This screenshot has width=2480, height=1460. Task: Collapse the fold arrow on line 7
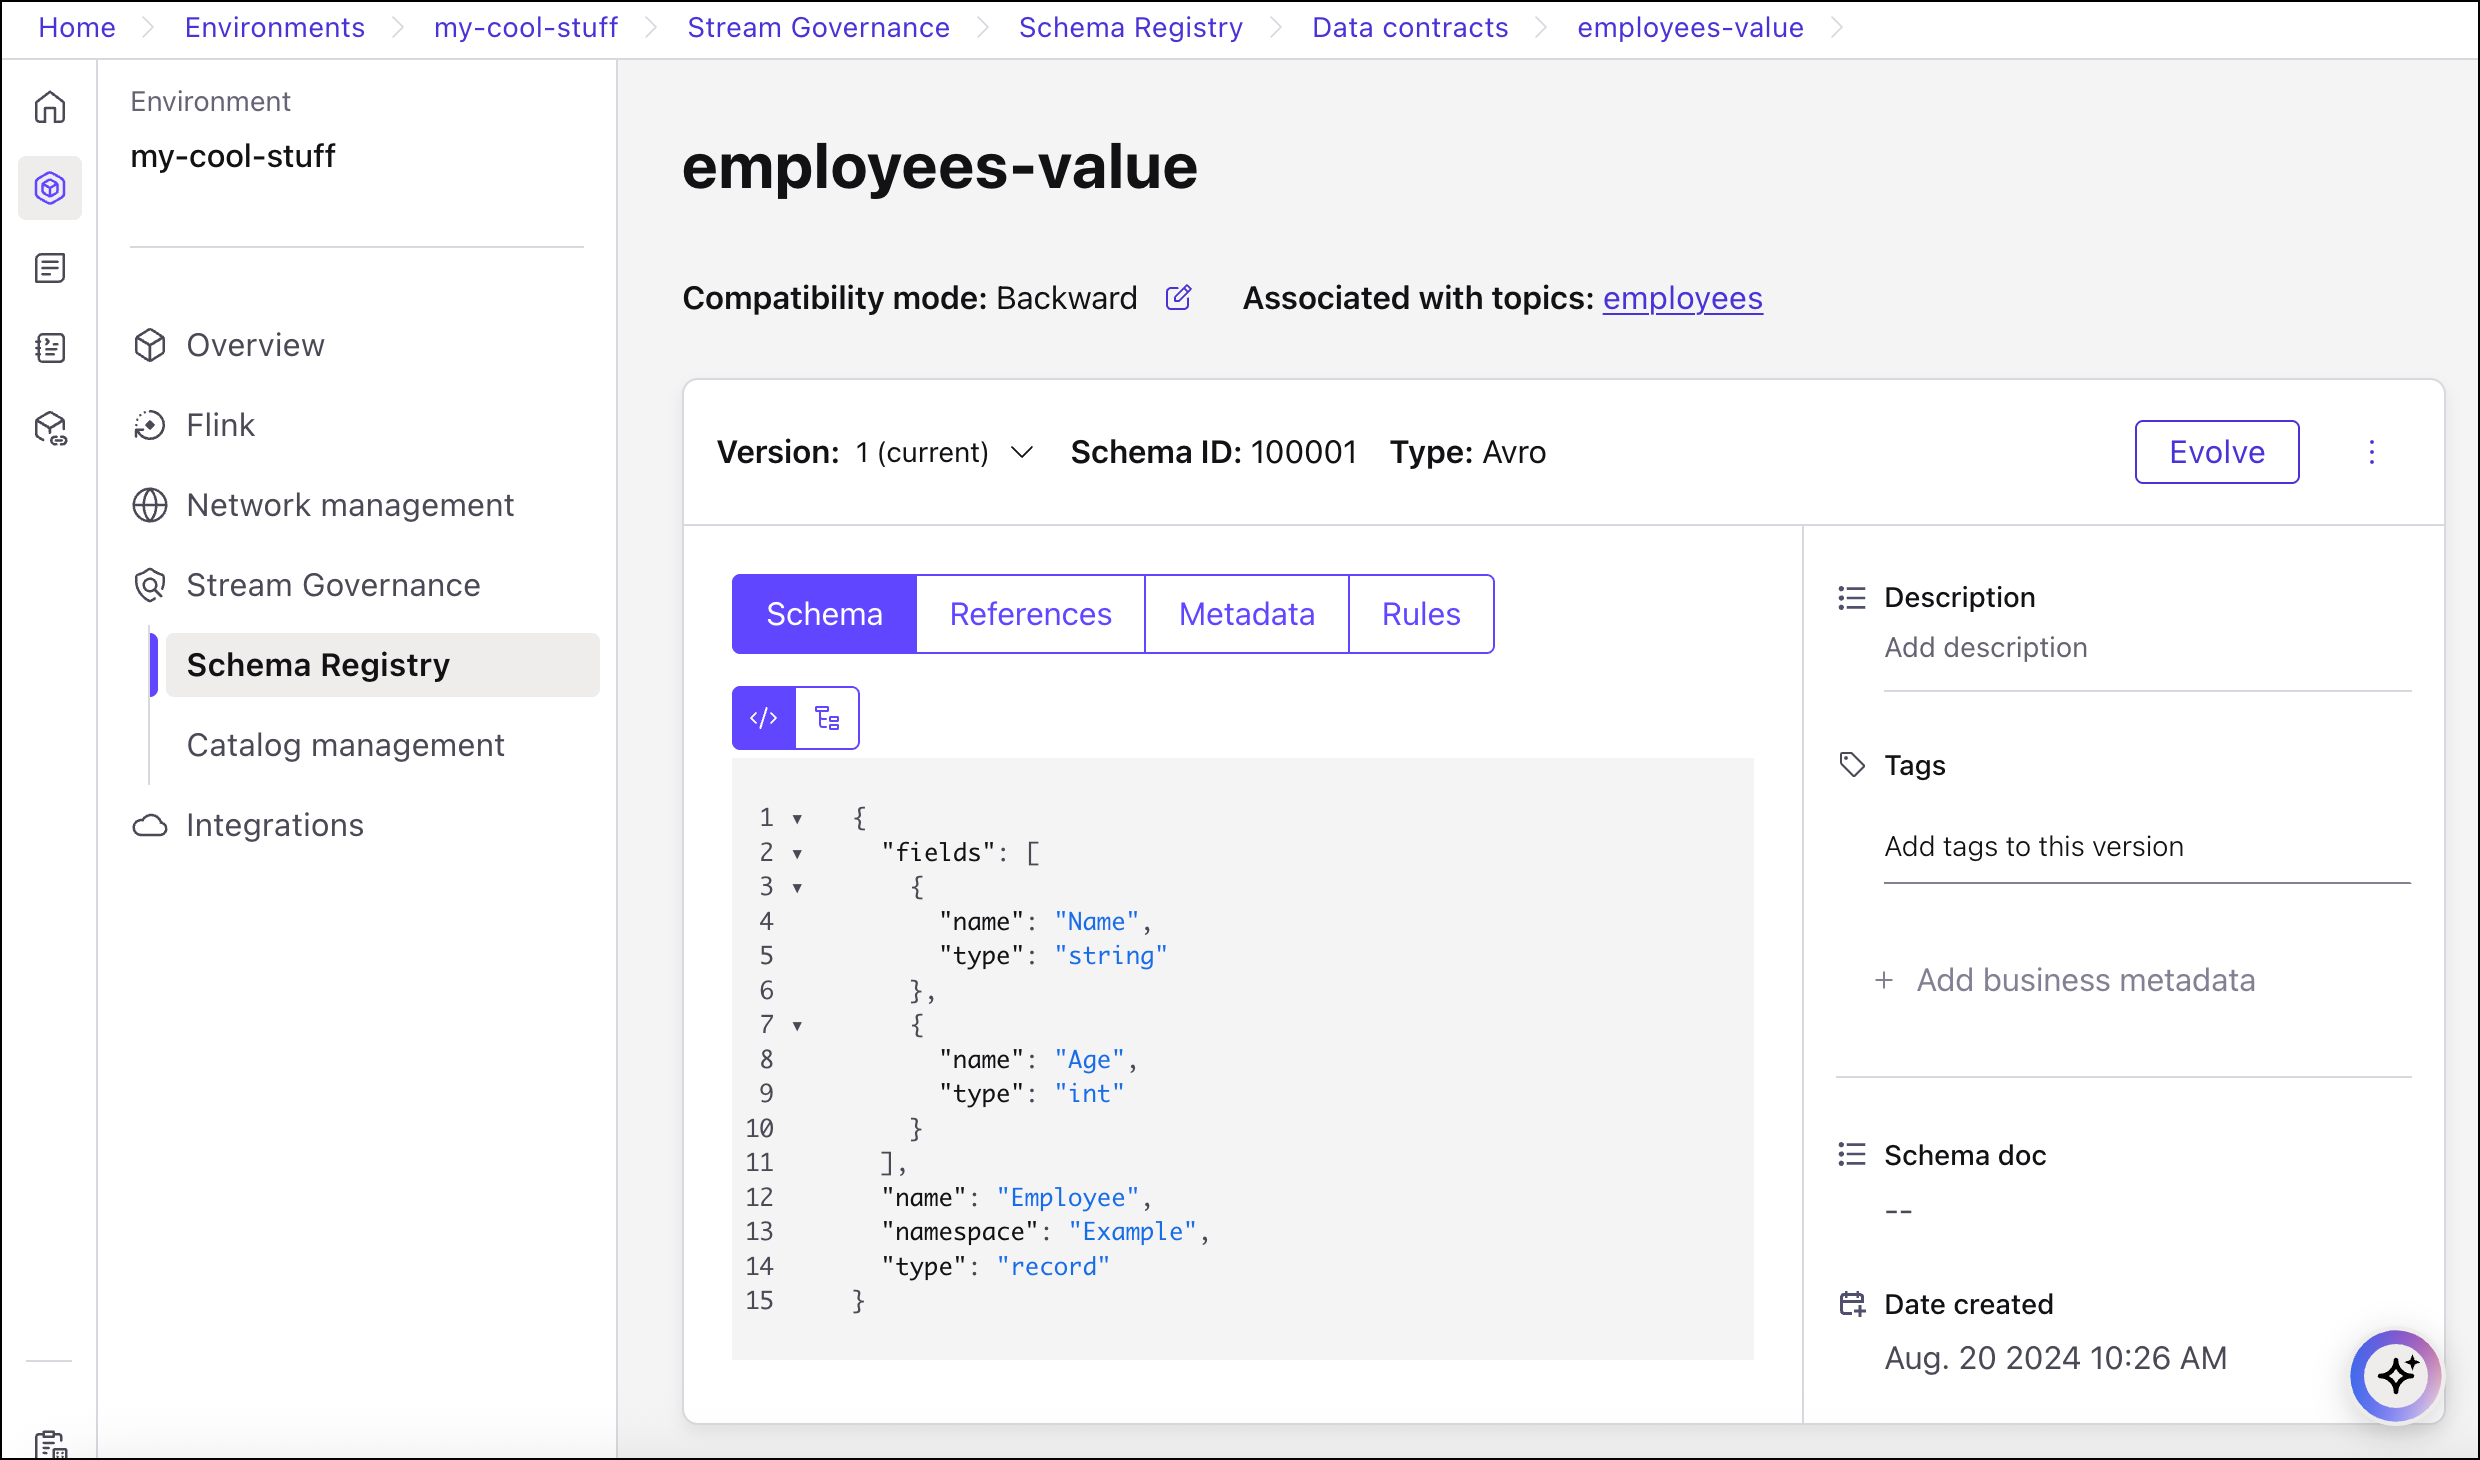click(x=797, y=1025)
